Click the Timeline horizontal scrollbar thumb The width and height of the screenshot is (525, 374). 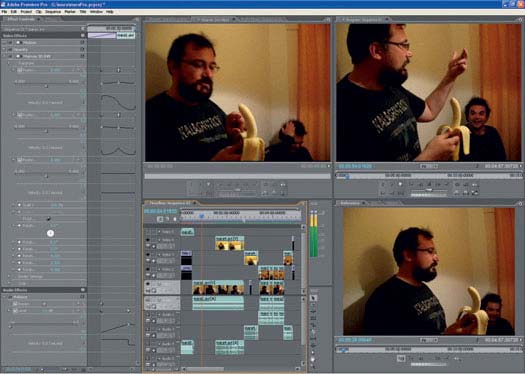click(205, 369)
